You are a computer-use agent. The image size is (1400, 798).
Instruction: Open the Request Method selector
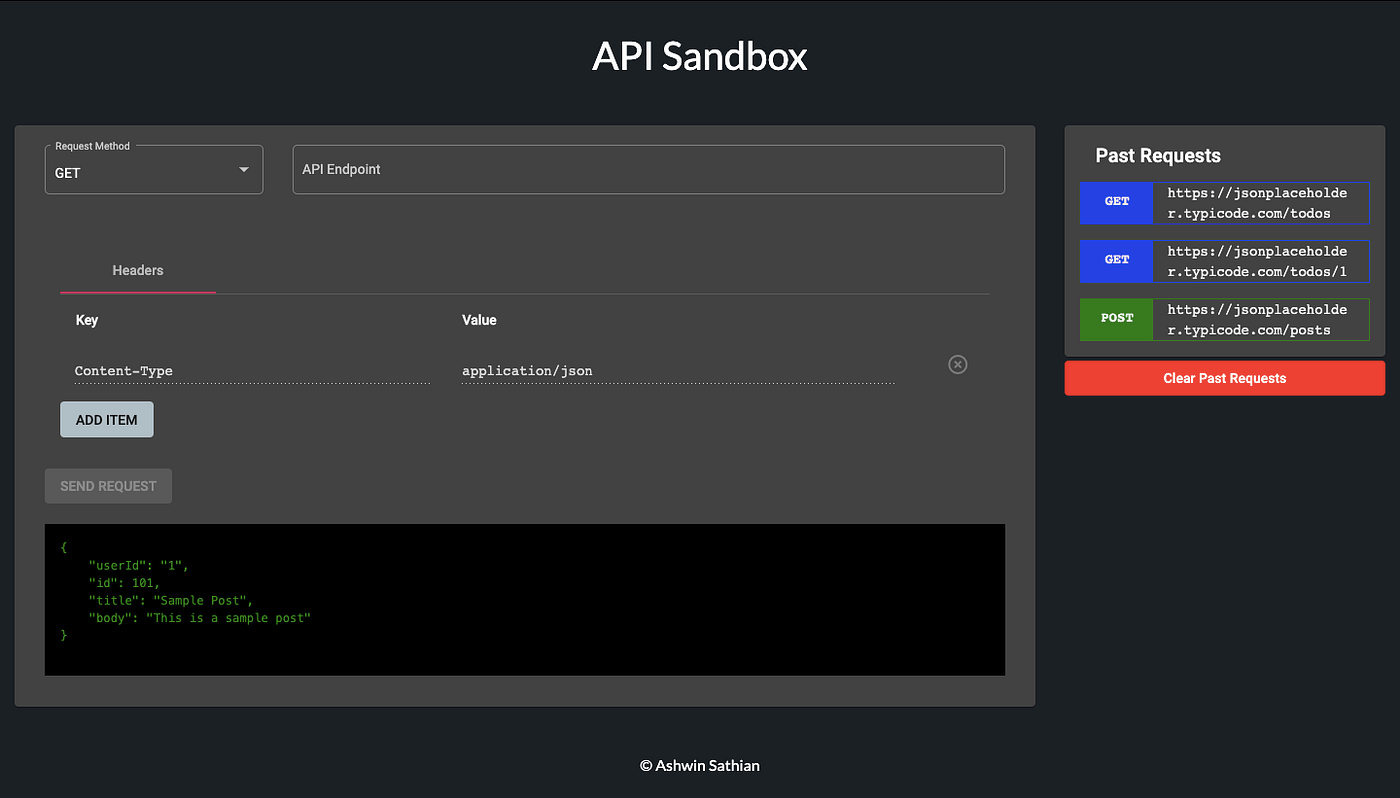(153, 169)
